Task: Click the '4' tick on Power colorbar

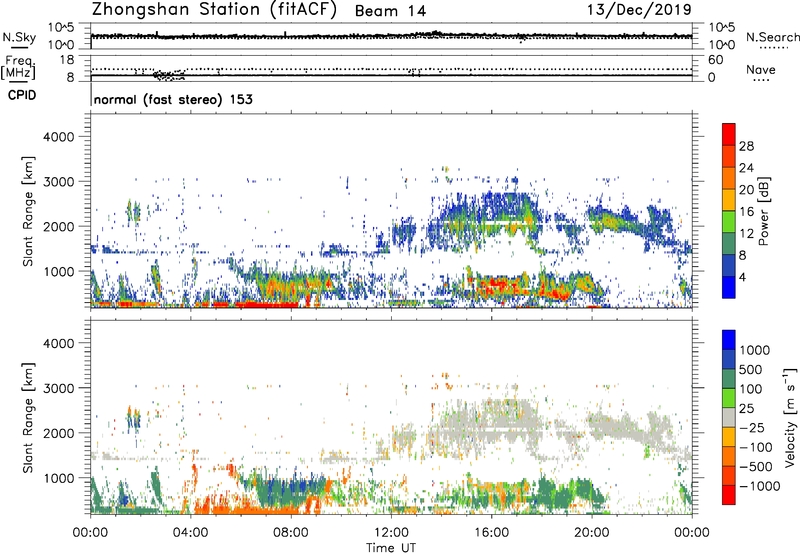Action: click(x=743, y=278)
